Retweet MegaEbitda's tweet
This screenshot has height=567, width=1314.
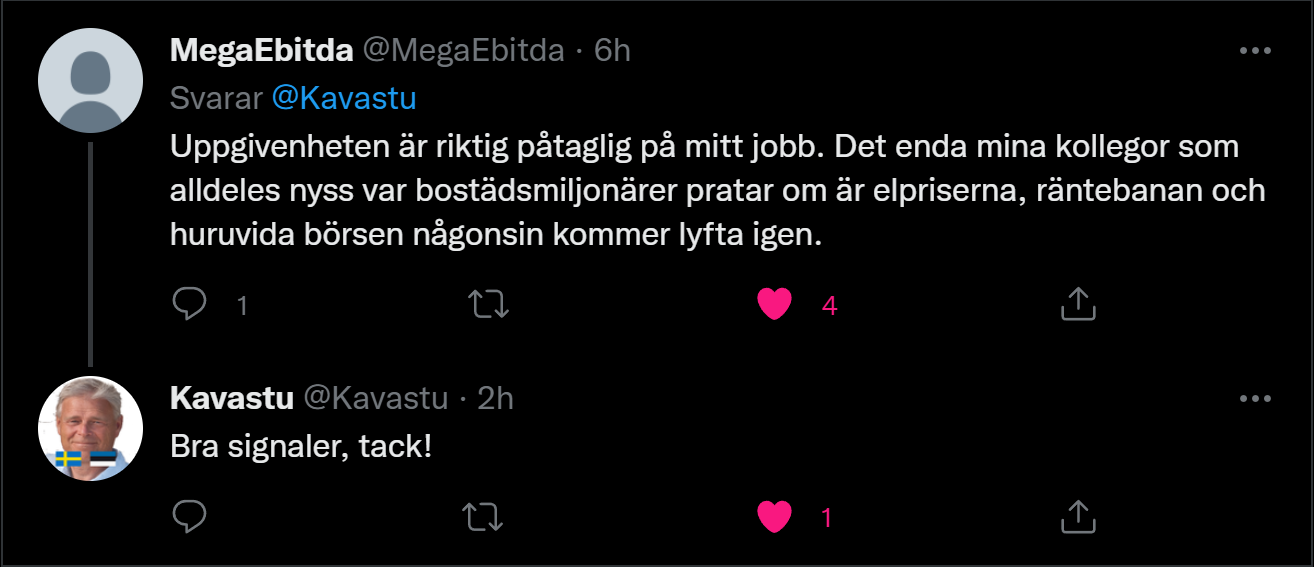coord(489,304)
